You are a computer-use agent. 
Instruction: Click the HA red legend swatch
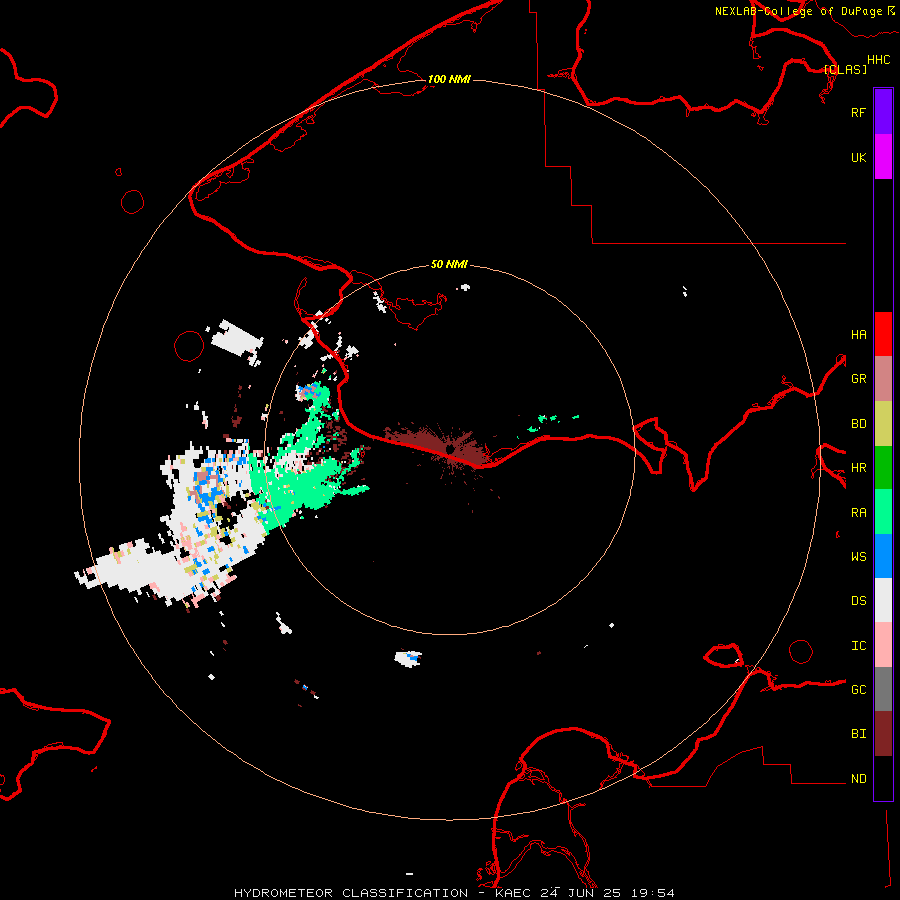[883, 334]
